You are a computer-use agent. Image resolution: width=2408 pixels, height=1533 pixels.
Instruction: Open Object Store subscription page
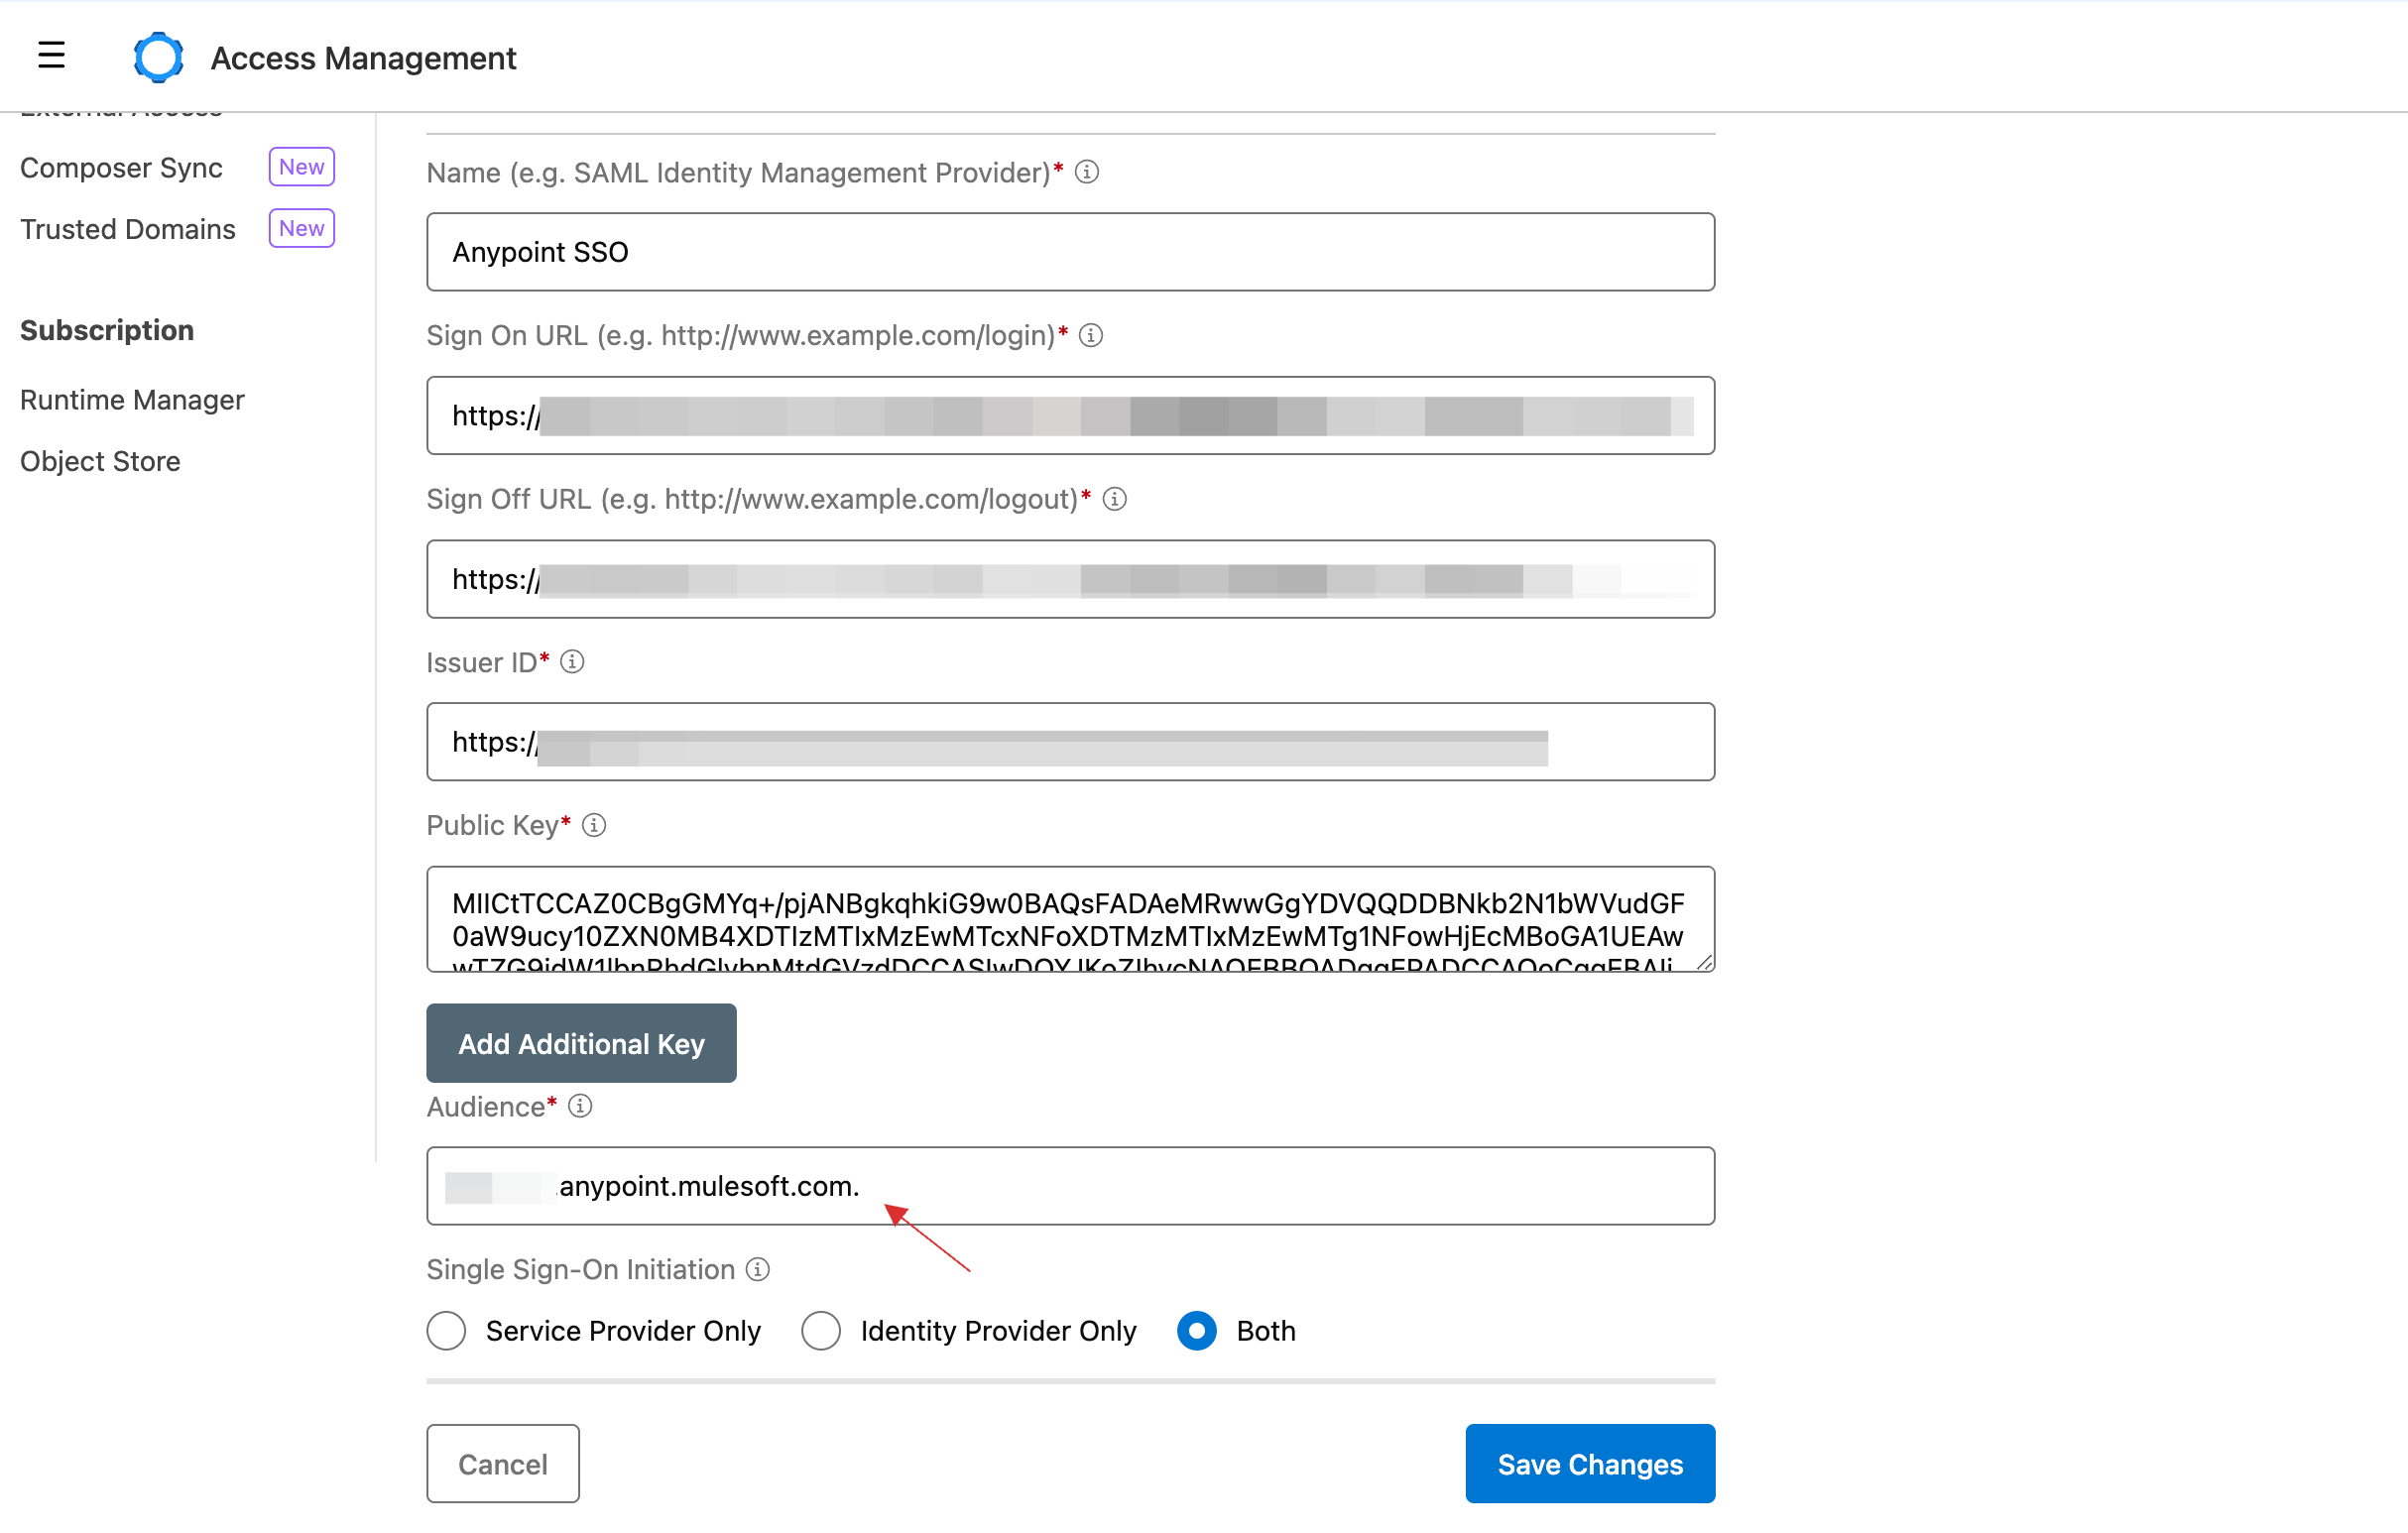pyautogui.click(x=100, y=461)
